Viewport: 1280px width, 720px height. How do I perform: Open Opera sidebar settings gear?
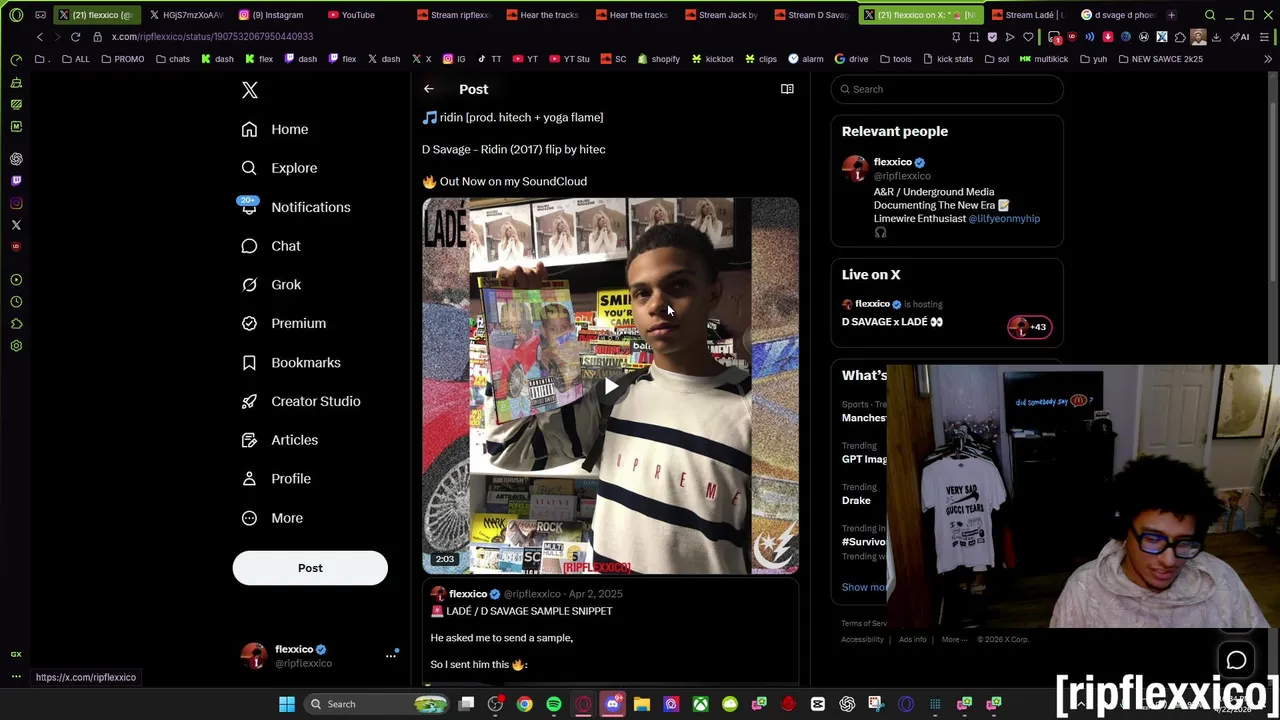pos(16,346)
